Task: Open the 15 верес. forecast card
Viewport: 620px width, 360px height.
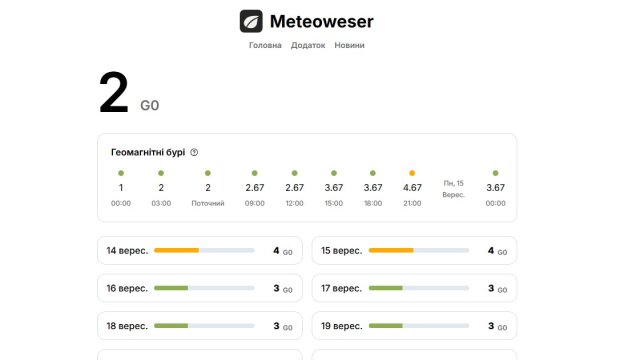Action: 414,250
